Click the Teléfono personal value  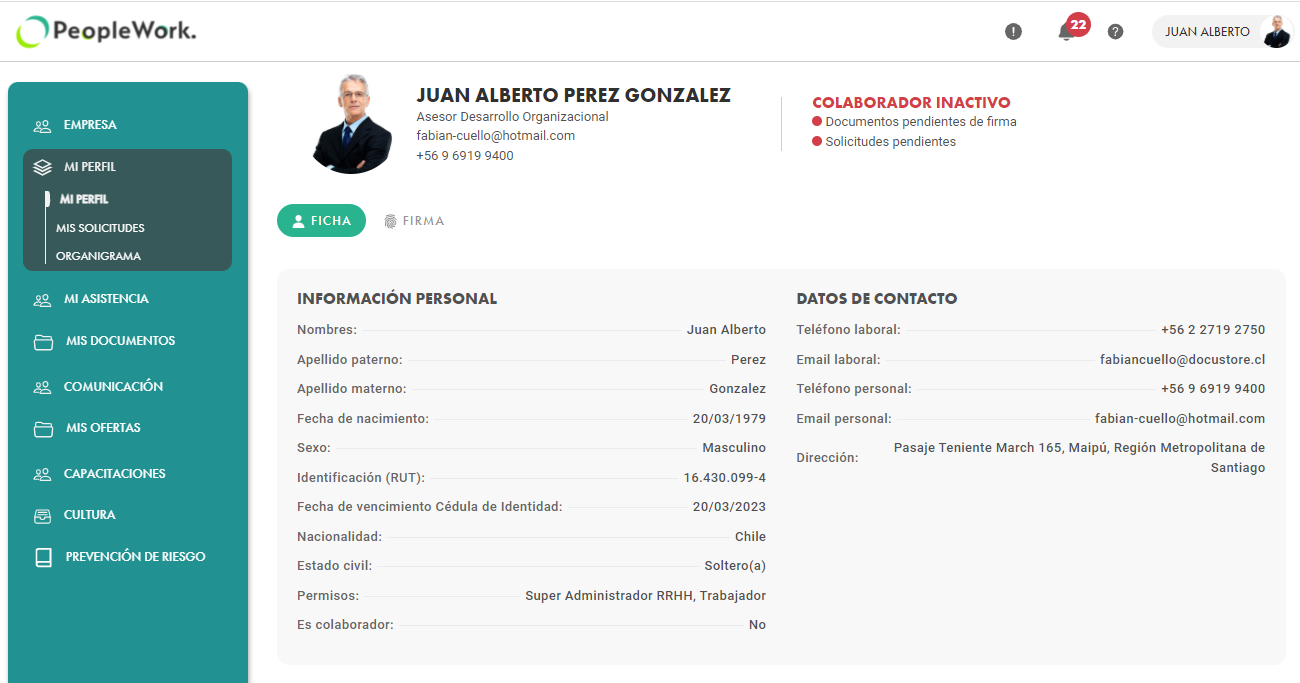[1213, 389]
